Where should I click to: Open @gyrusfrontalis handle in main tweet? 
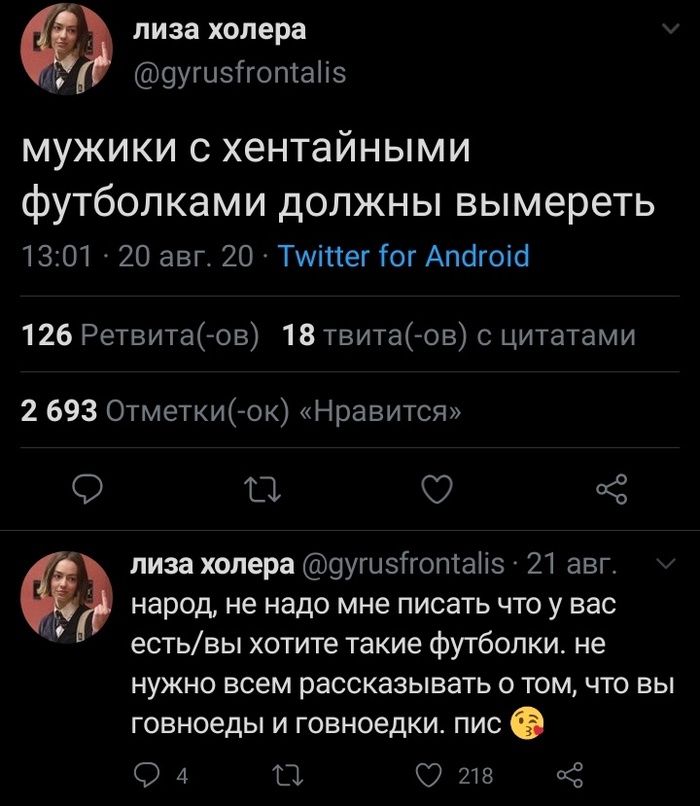tap(240, 72)
